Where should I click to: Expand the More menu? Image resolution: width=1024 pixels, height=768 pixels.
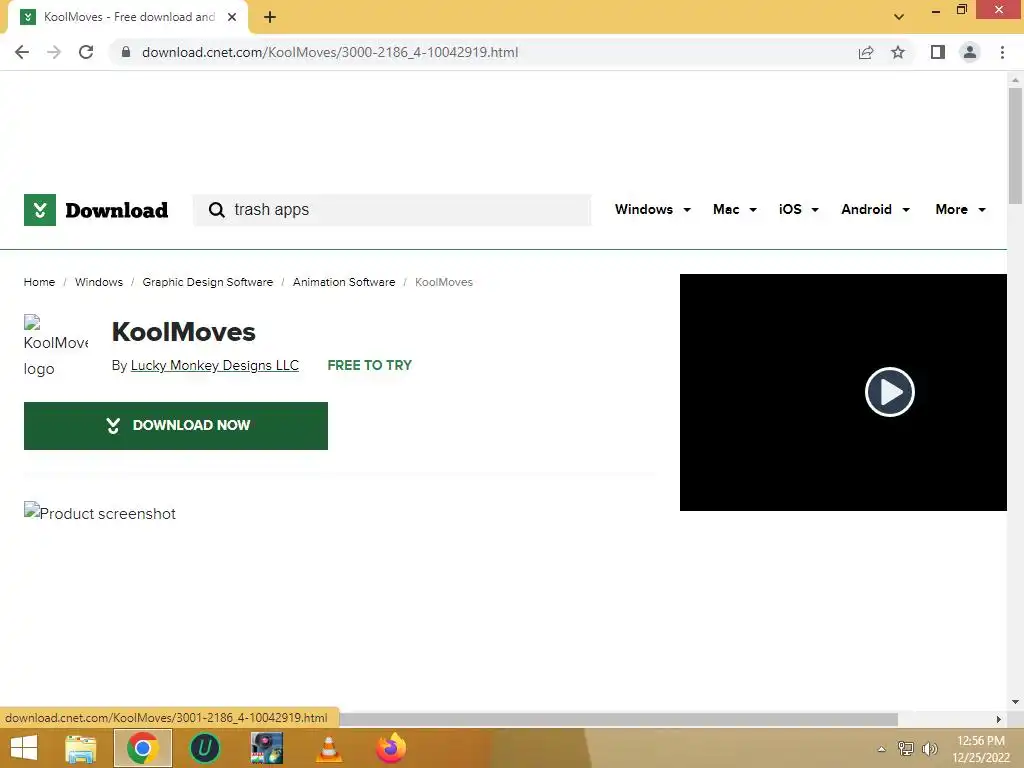coord(961,210)
